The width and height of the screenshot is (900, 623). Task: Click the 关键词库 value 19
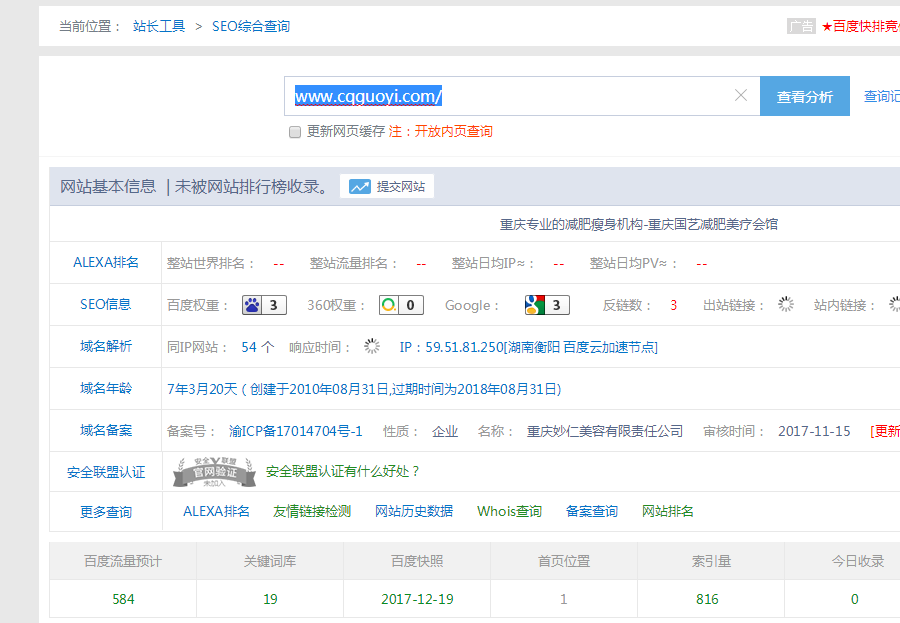[x=270, y=599]
